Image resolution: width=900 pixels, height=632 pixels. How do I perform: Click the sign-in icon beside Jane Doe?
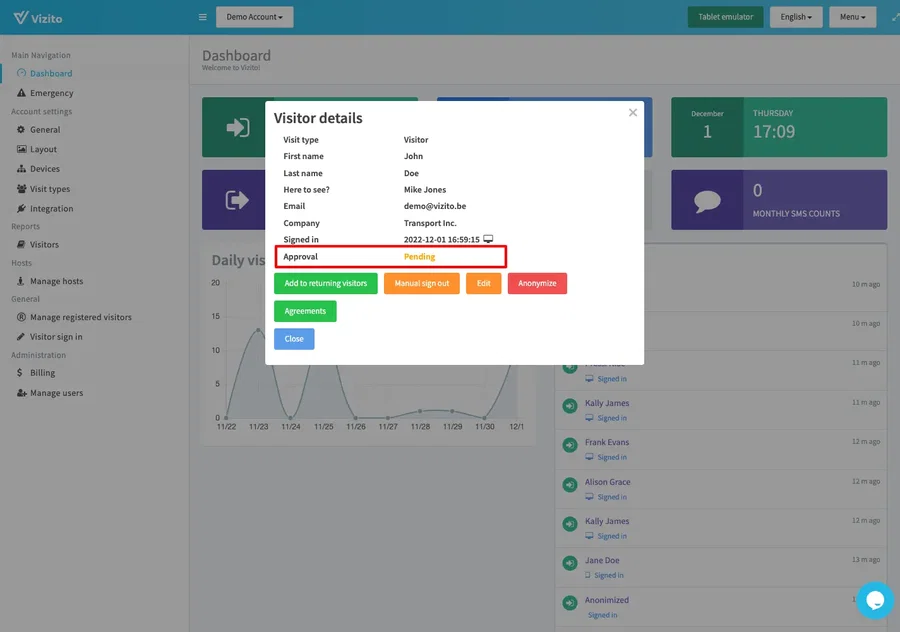click(570, 563)
